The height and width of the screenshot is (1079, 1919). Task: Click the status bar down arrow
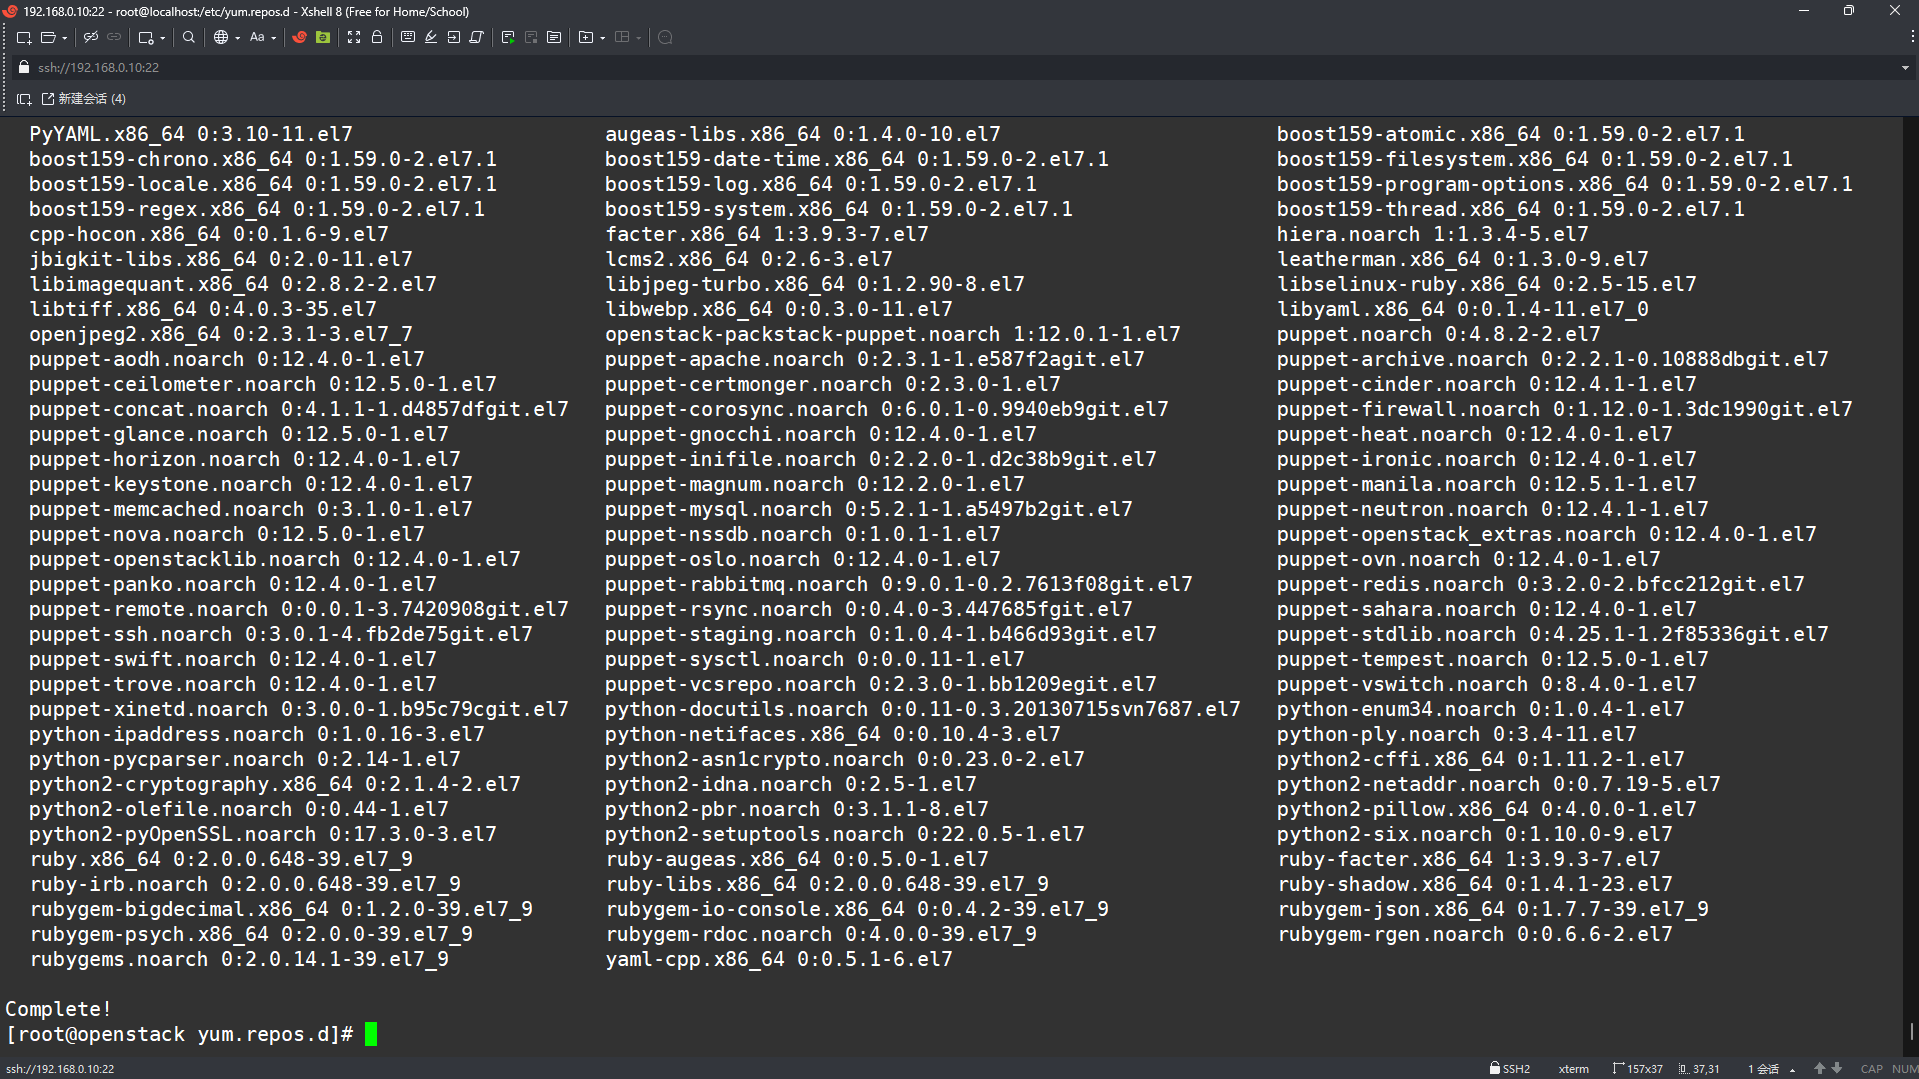coord(1837,1069)
